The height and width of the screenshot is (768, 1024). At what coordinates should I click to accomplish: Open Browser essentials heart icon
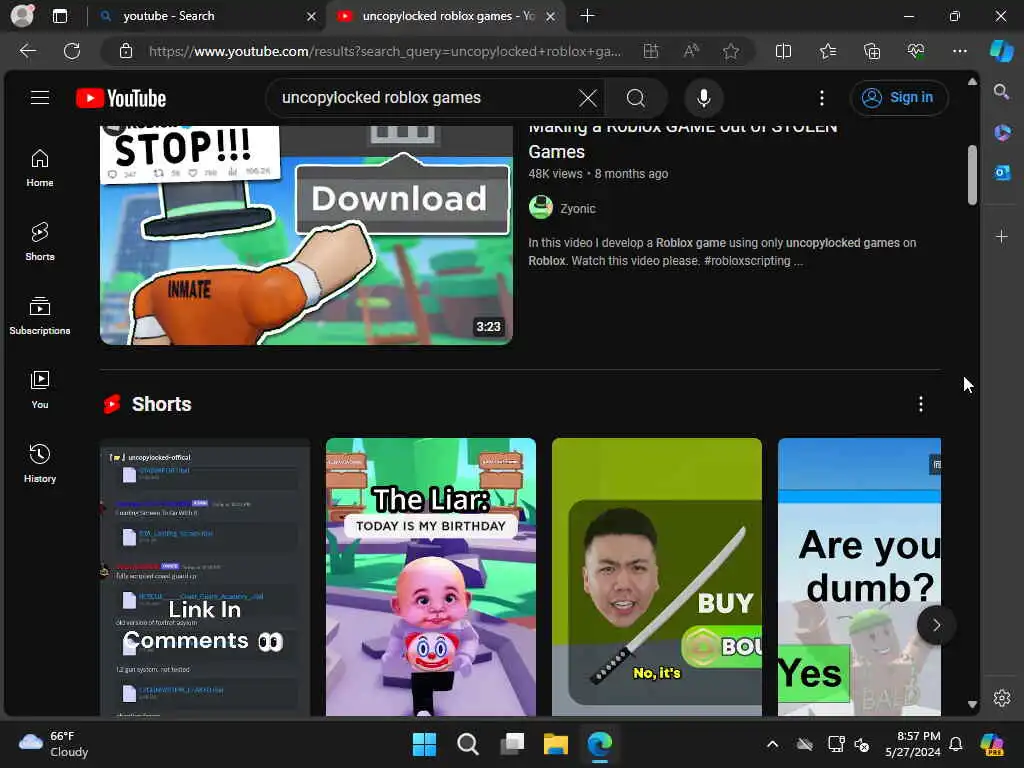click(916, 51)
